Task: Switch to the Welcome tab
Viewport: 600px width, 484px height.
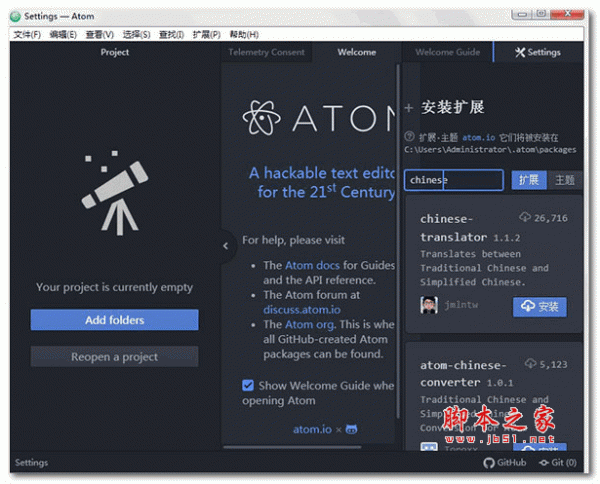Action: point(357,52)
